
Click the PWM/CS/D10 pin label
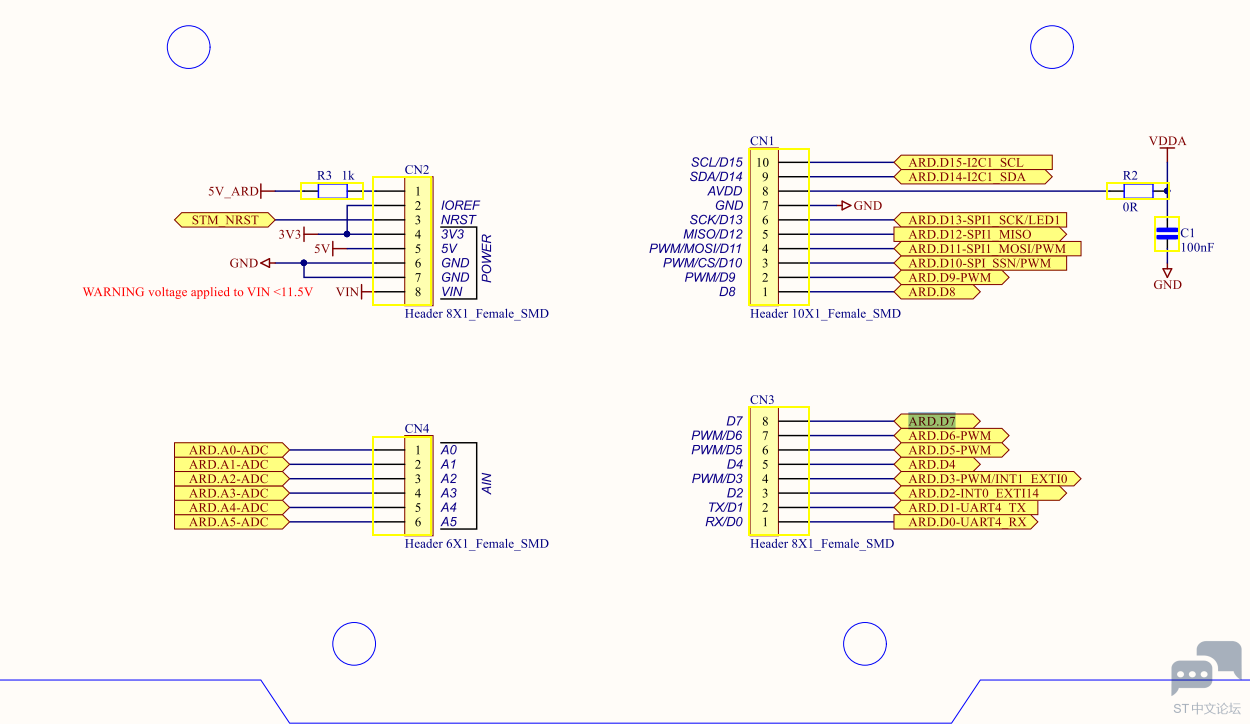(x=702, y=263)
